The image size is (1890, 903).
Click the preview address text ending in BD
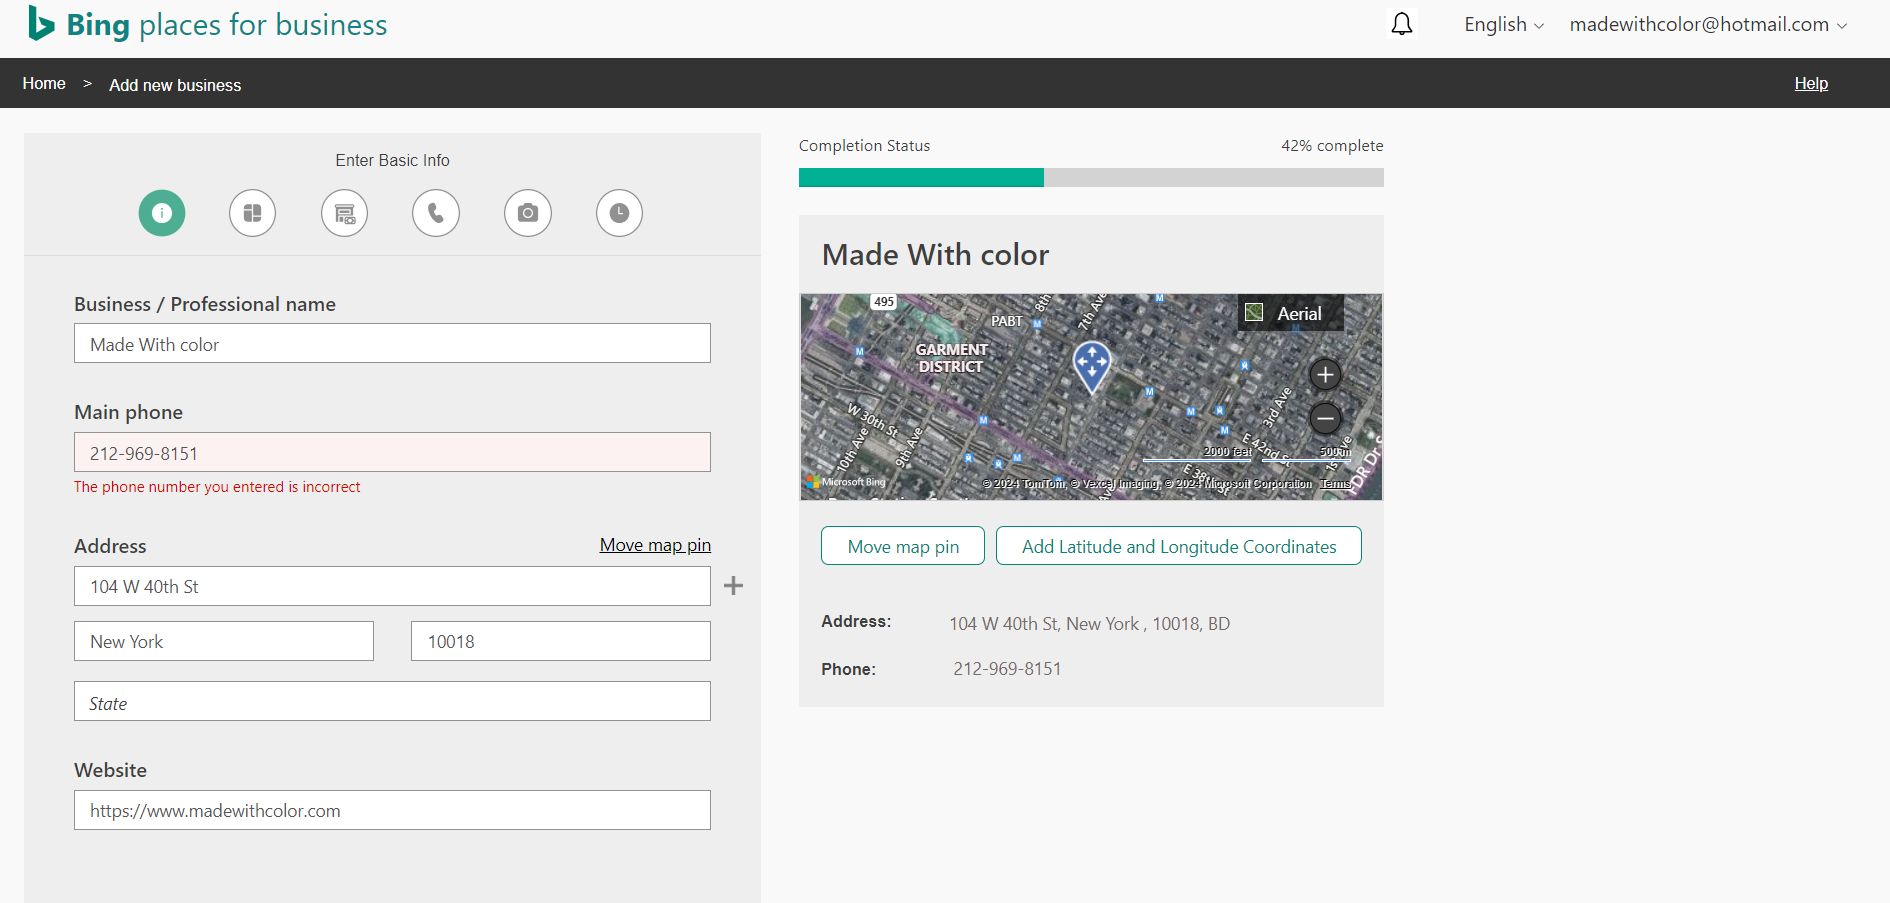click(x=1089, y=624)
